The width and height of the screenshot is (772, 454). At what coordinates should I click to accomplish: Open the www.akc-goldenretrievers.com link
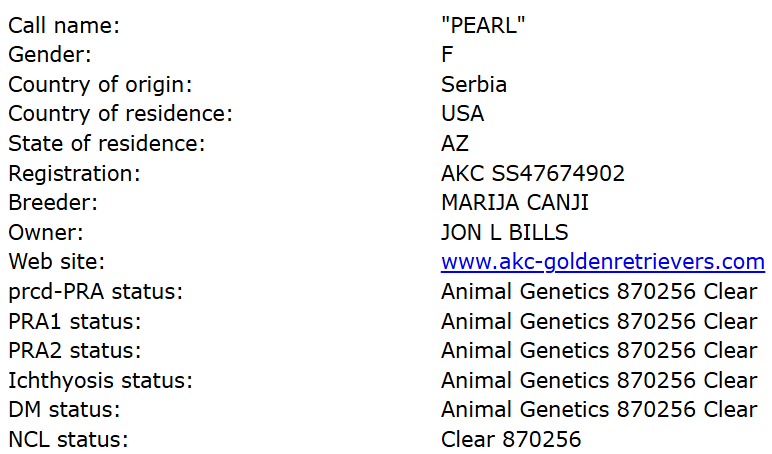click(602, 262)
